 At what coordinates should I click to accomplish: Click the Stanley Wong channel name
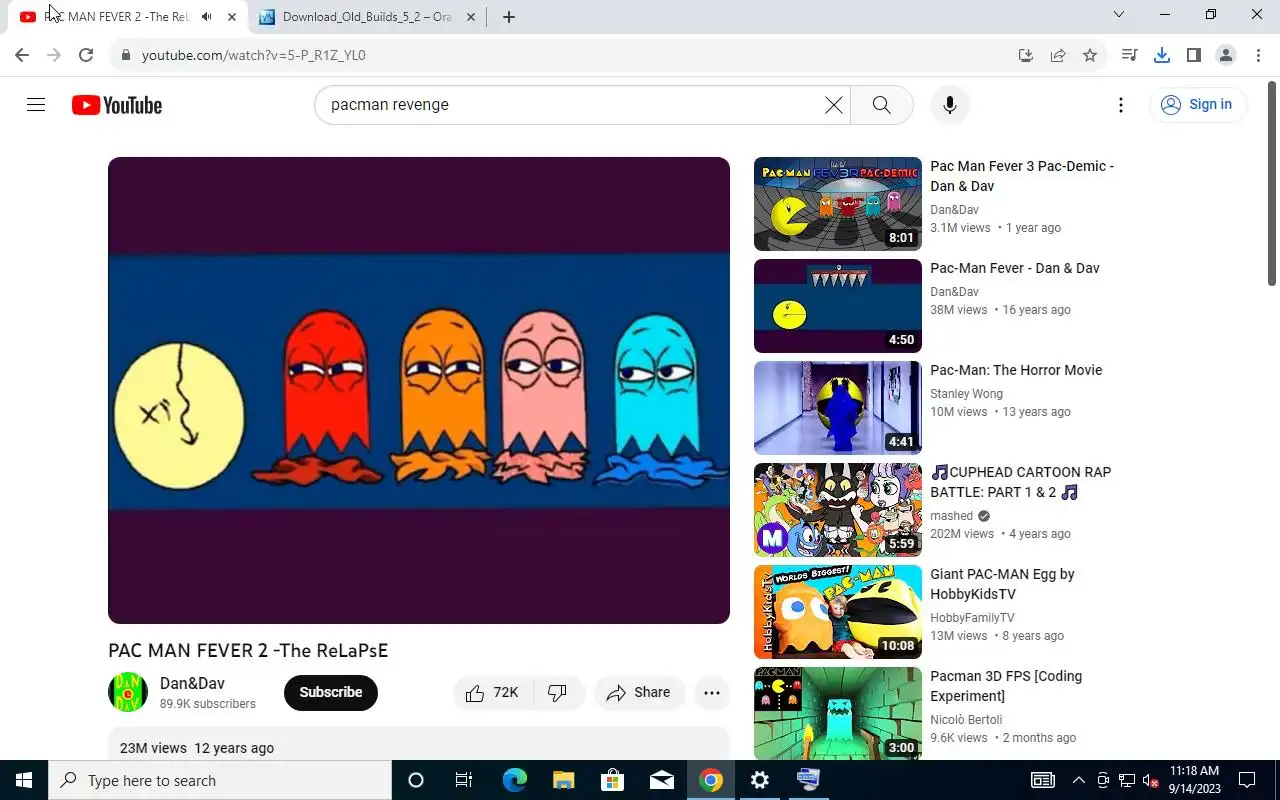point(966,394)
